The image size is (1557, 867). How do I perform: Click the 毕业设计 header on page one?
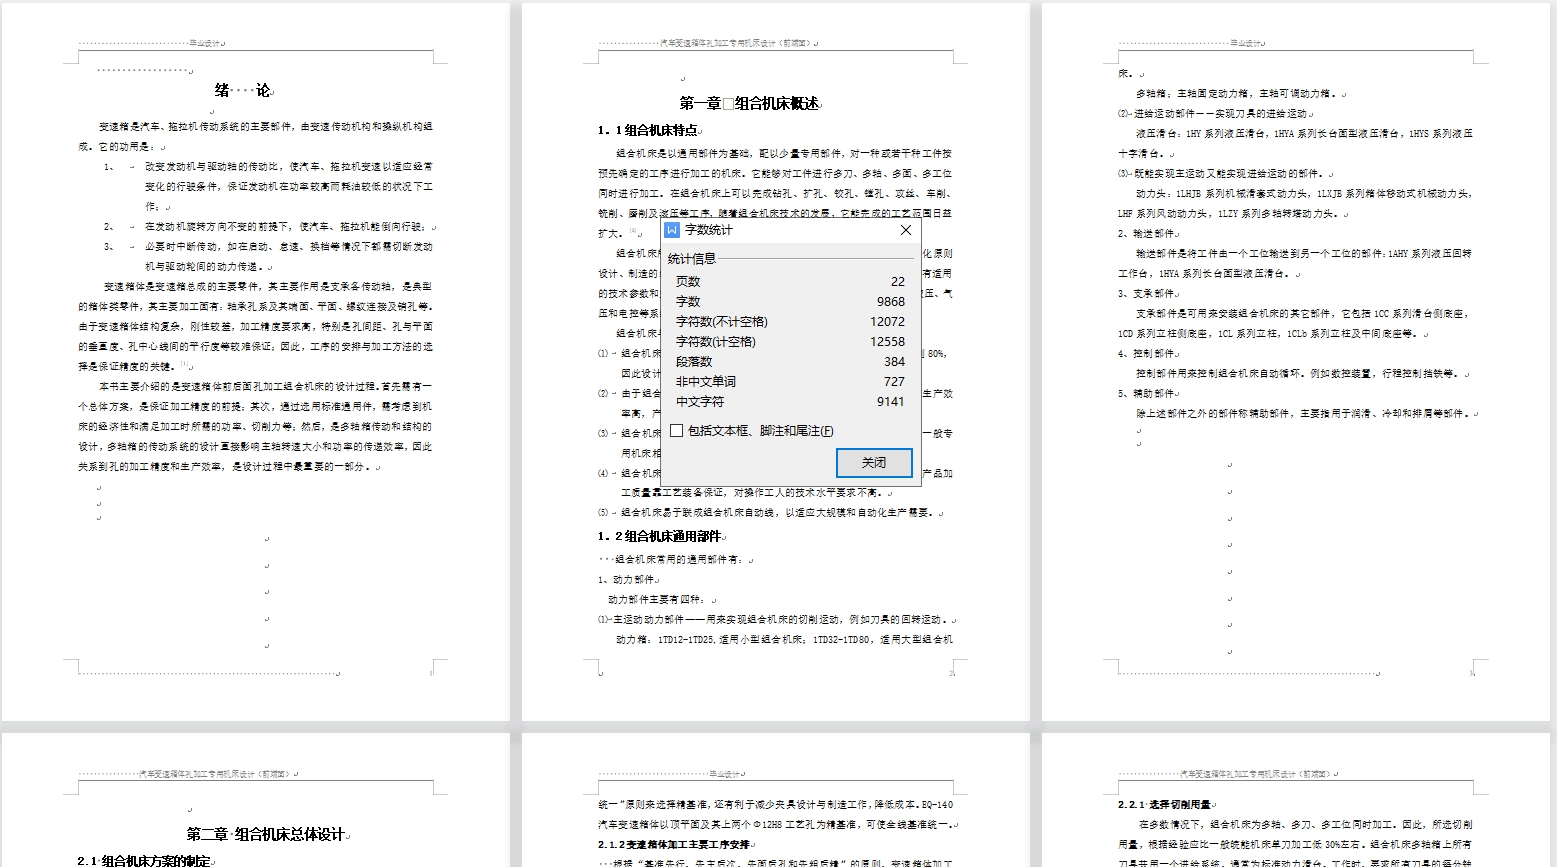coord(205,43)
